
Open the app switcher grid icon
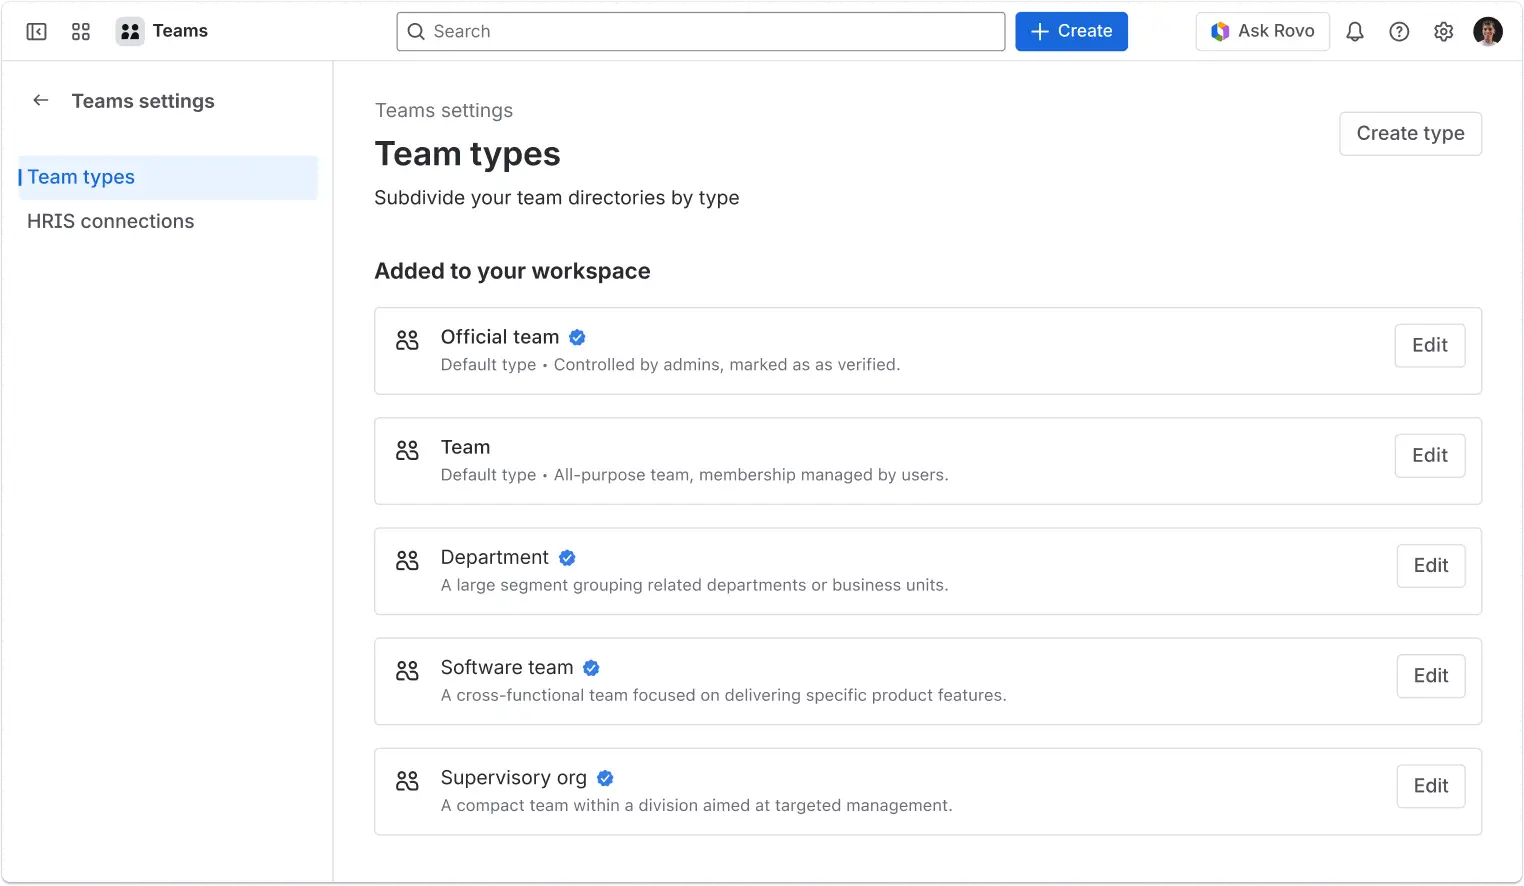[80, 31]
